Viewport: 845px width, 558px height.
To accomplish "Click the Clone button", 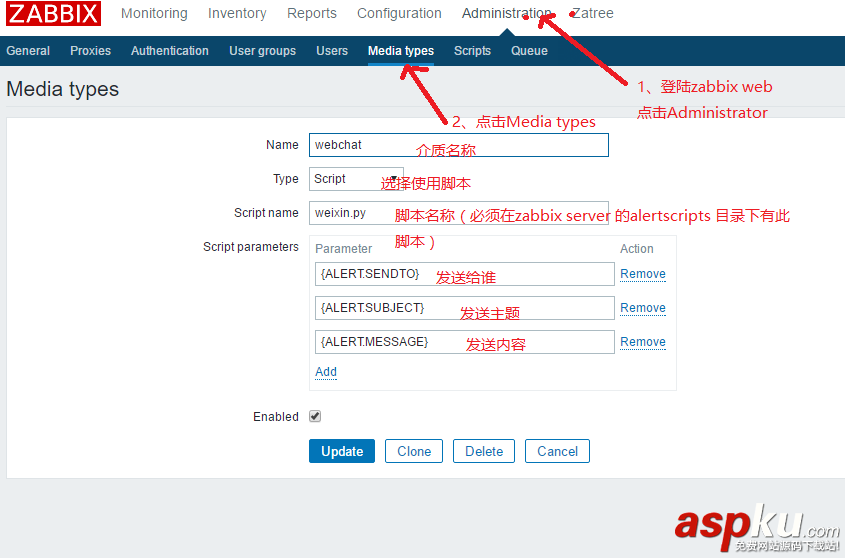I will point(414,451).
